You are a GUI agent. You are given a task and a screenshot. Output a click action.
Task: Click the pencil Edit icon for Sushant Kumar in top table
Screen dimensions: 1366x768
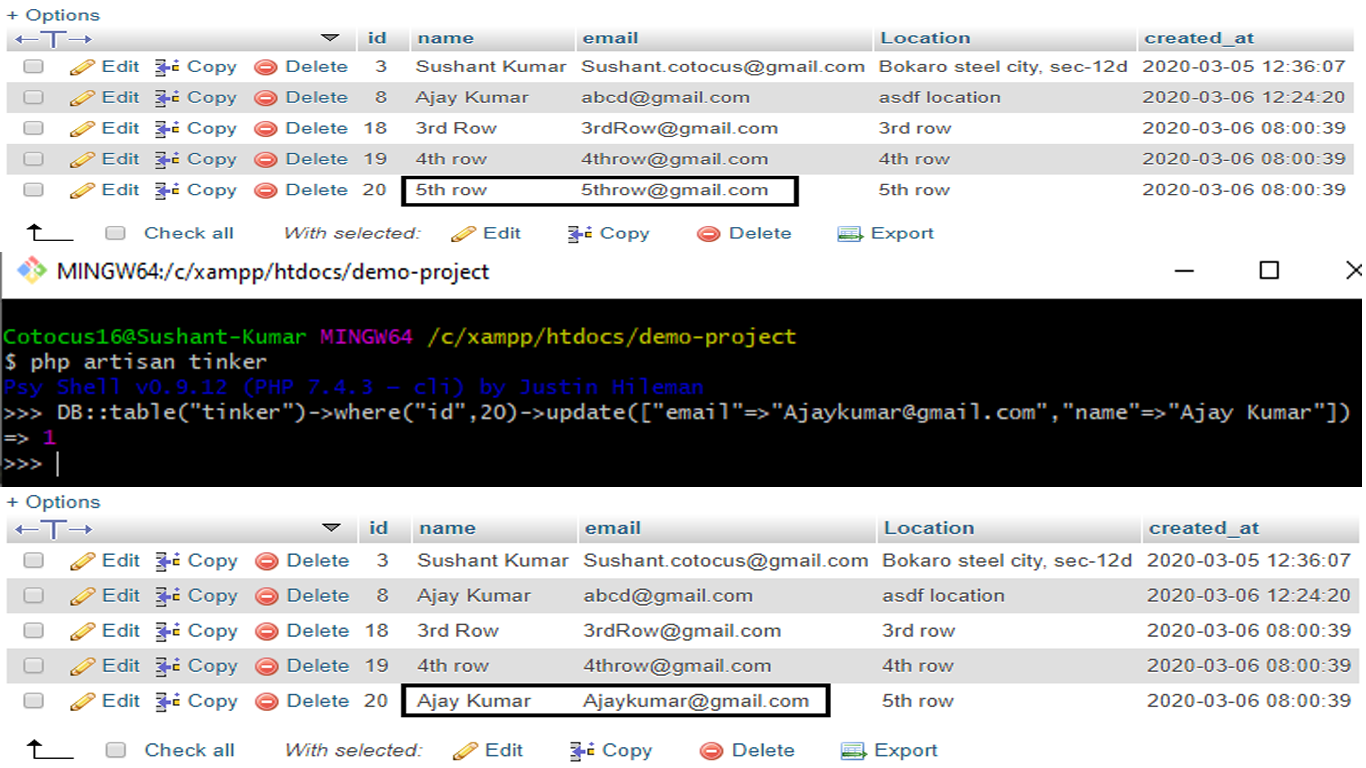click(x=83, y=68)
